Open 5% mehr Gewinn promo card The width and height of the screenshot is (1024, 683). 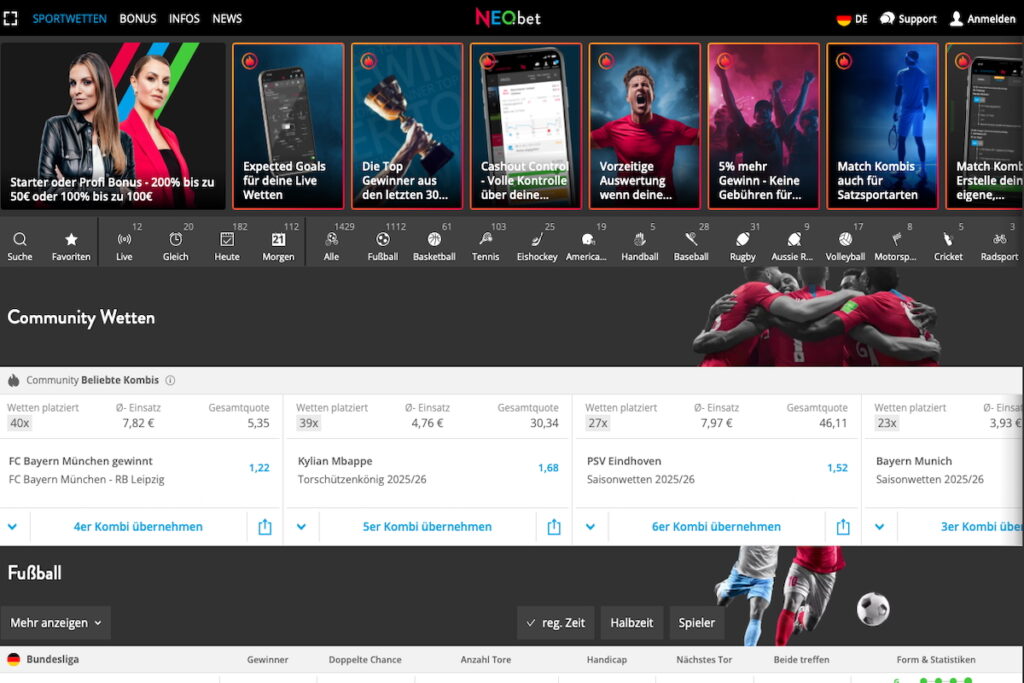(x=763, y=126)
